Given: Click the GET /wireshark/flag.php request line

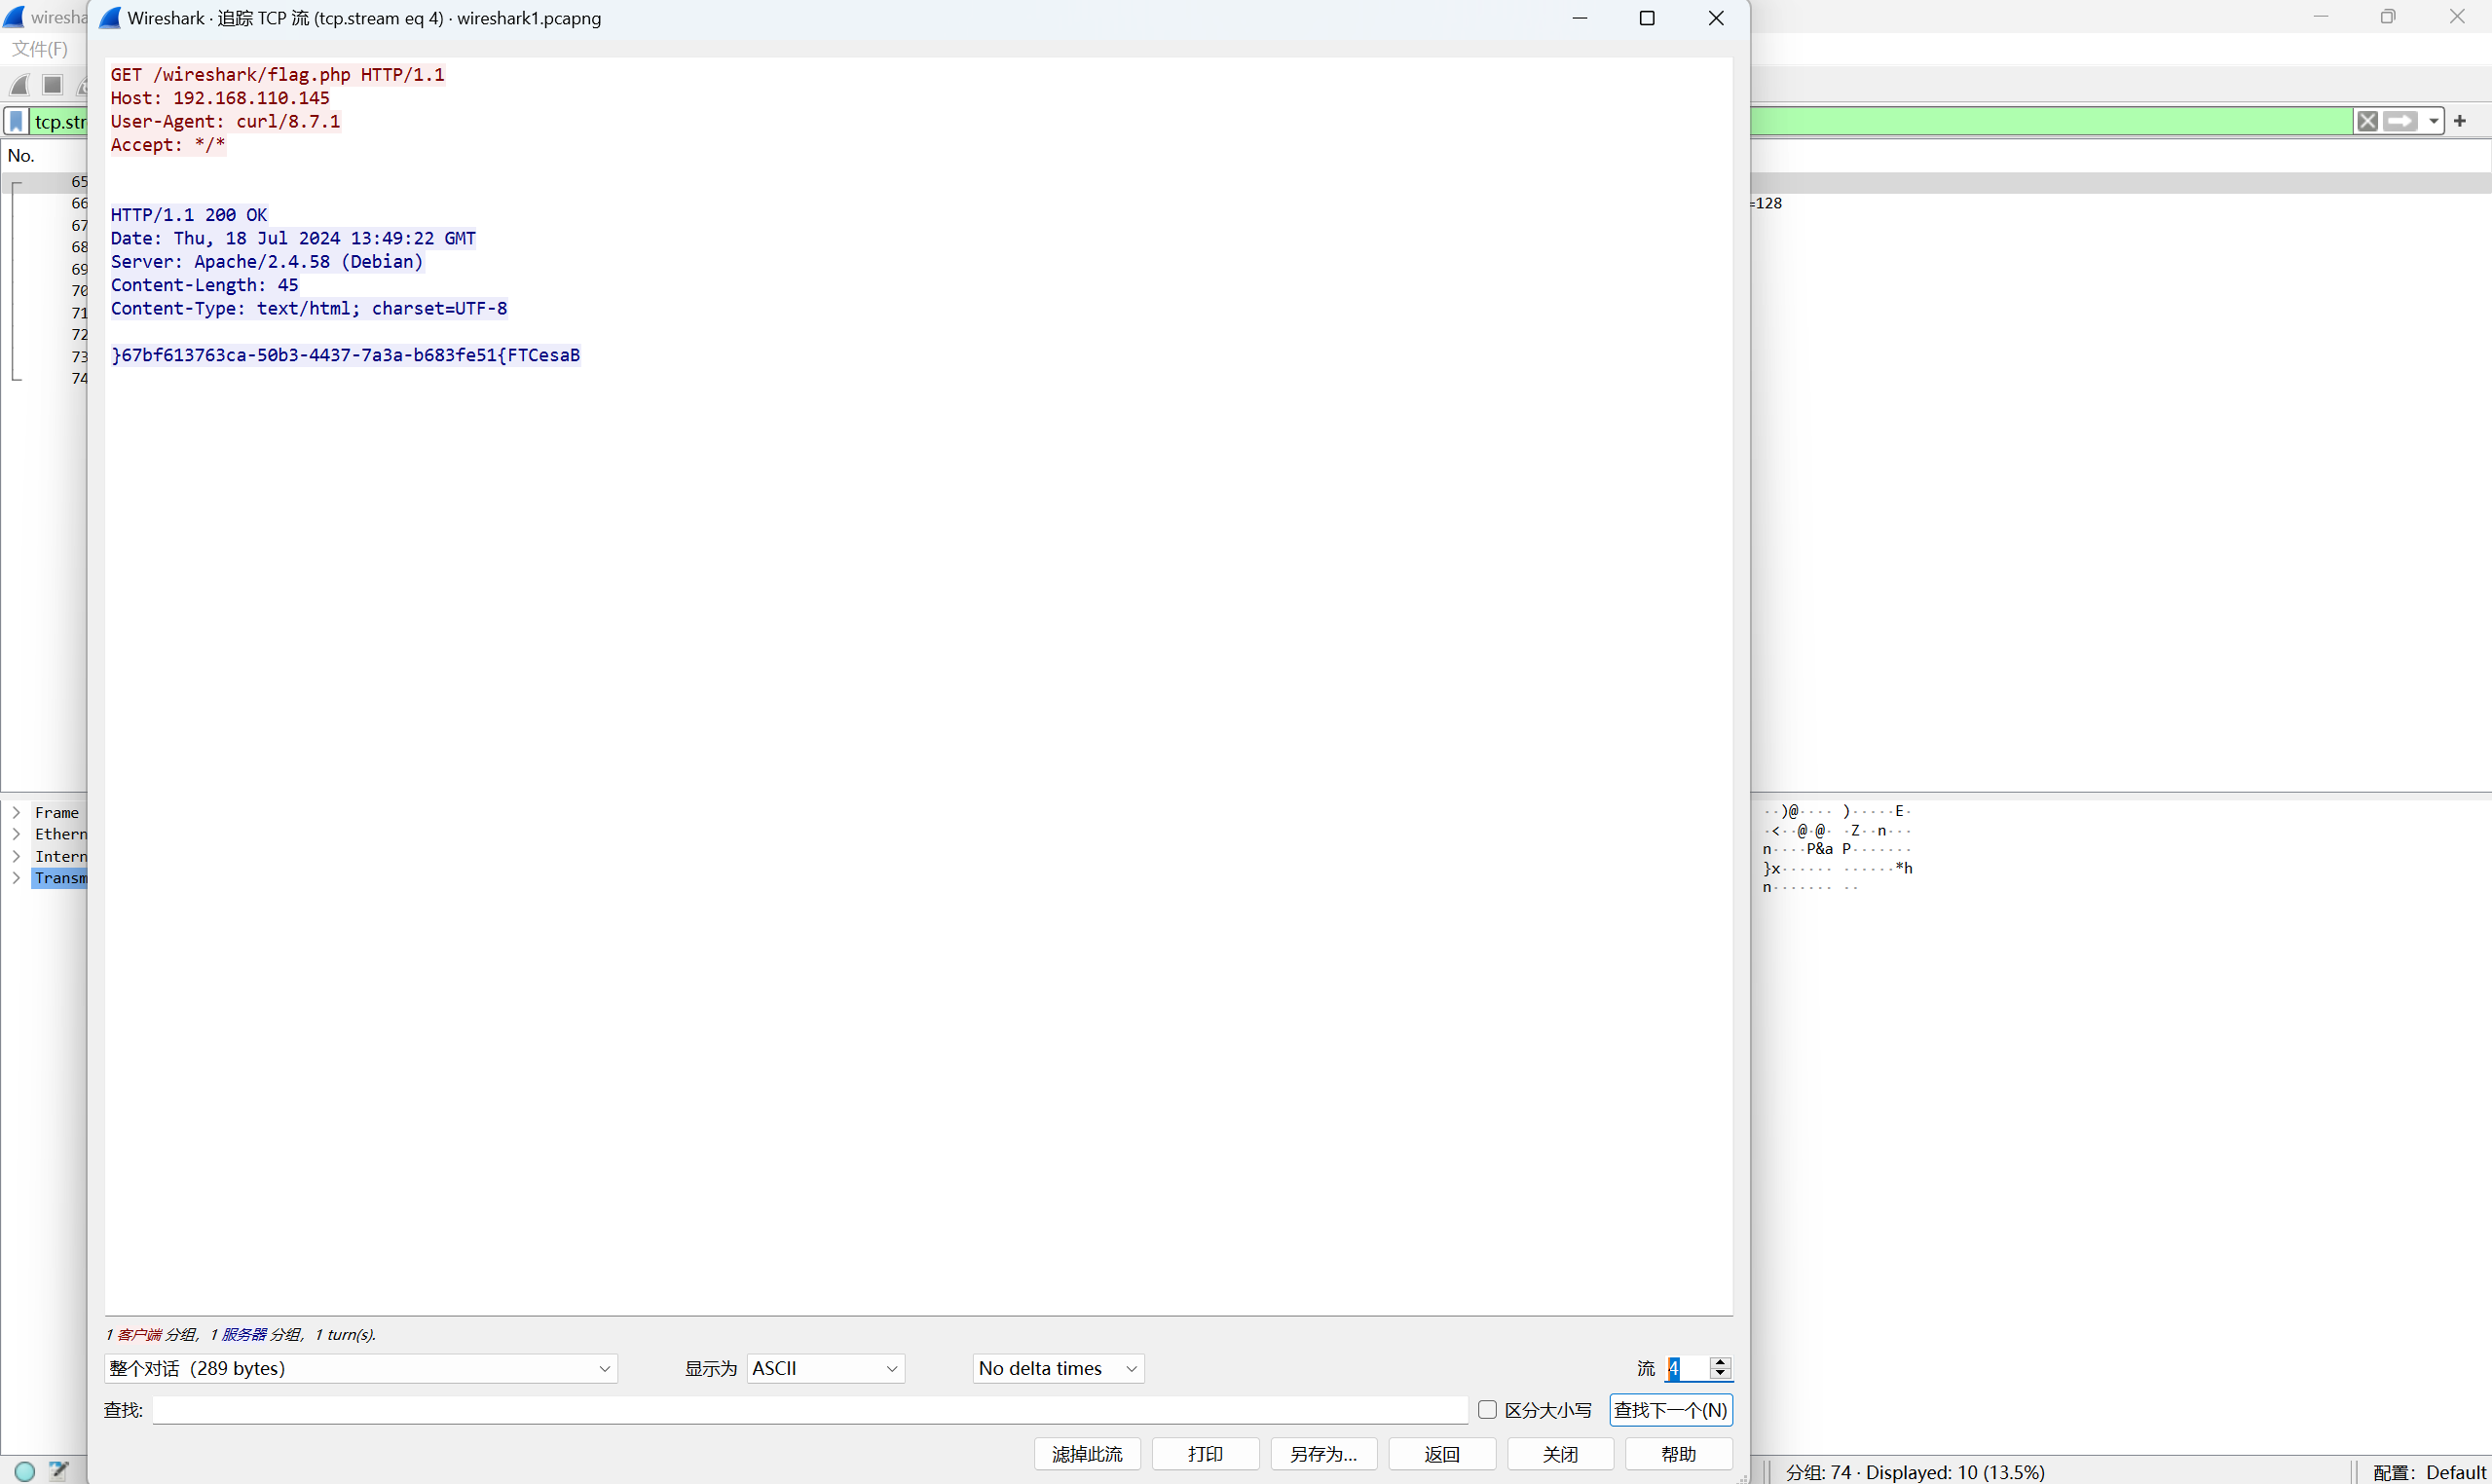Looking at the screenshot, I should click(x=277, y=74).
